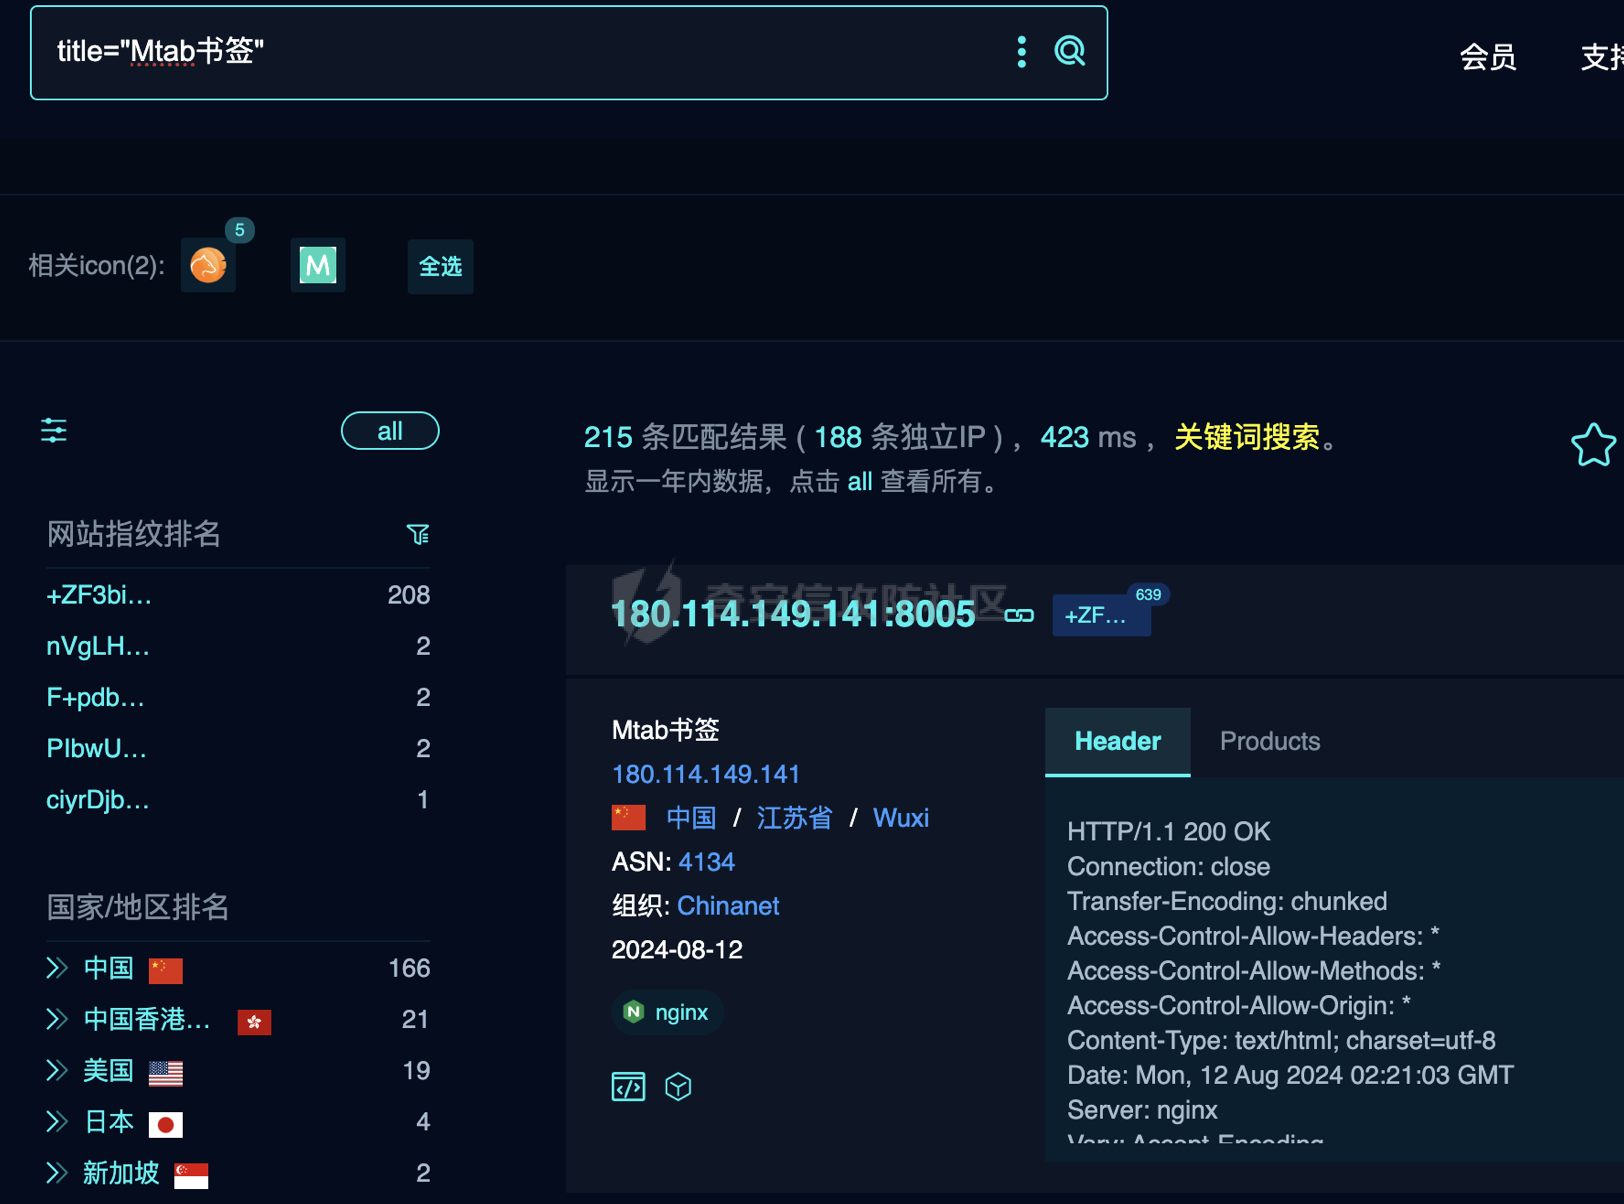1624x1204 pixels.
Task: Click the 日本 country name
Action: click(108, 1122)
